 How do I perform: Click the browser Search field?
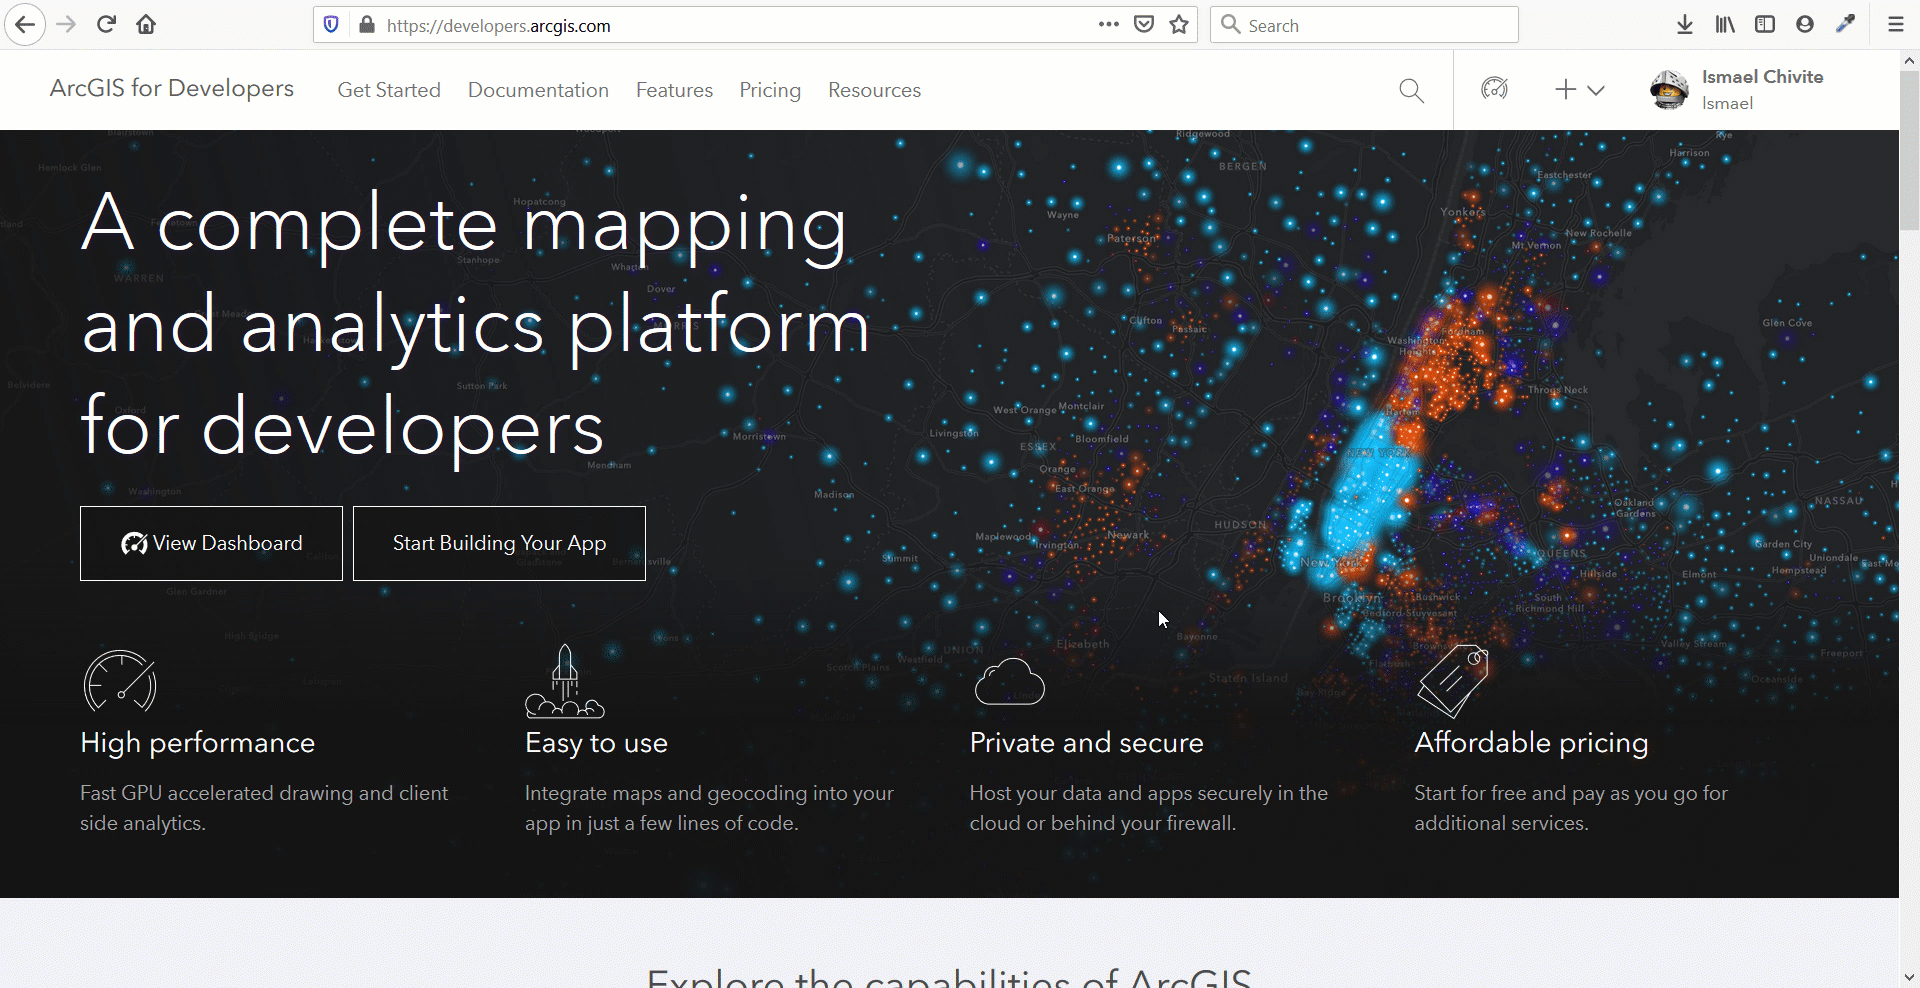click(1364, 25)
